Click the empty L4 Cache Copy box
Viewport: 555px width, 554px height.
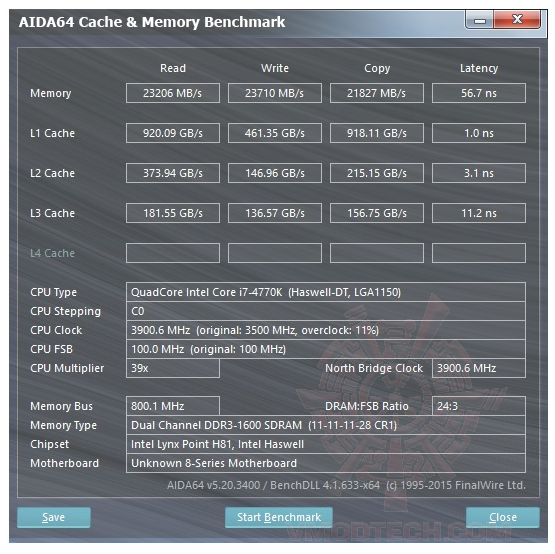pyautogui.click(x=377, y=253)
